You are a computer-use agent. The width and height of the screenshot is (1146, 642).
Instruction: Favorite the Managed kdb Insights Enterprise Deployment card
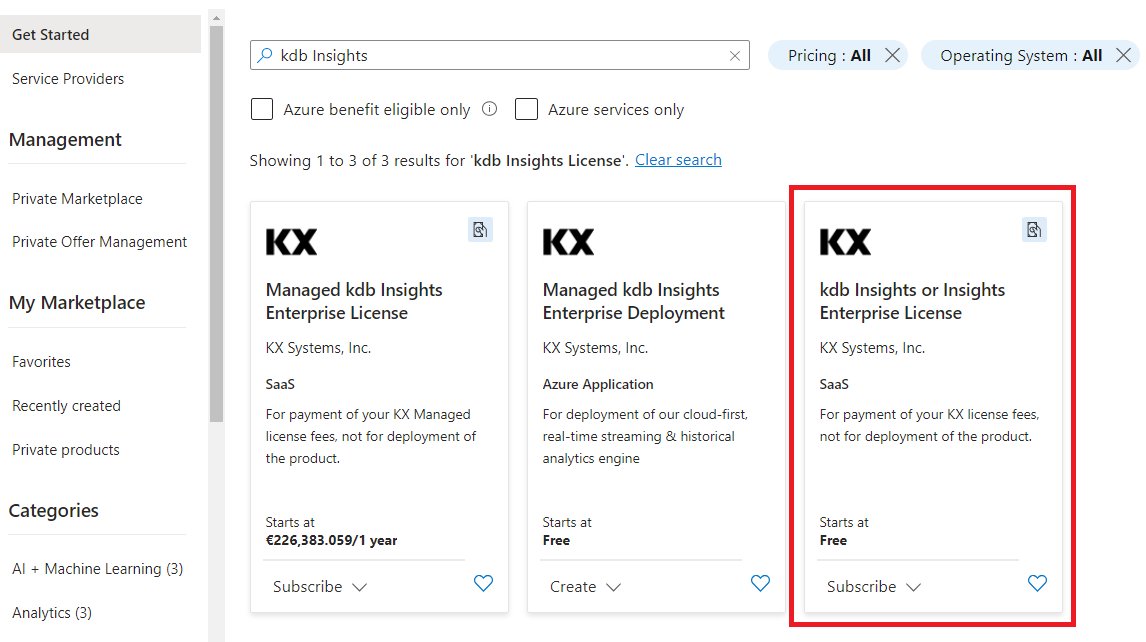click(760, 584)
